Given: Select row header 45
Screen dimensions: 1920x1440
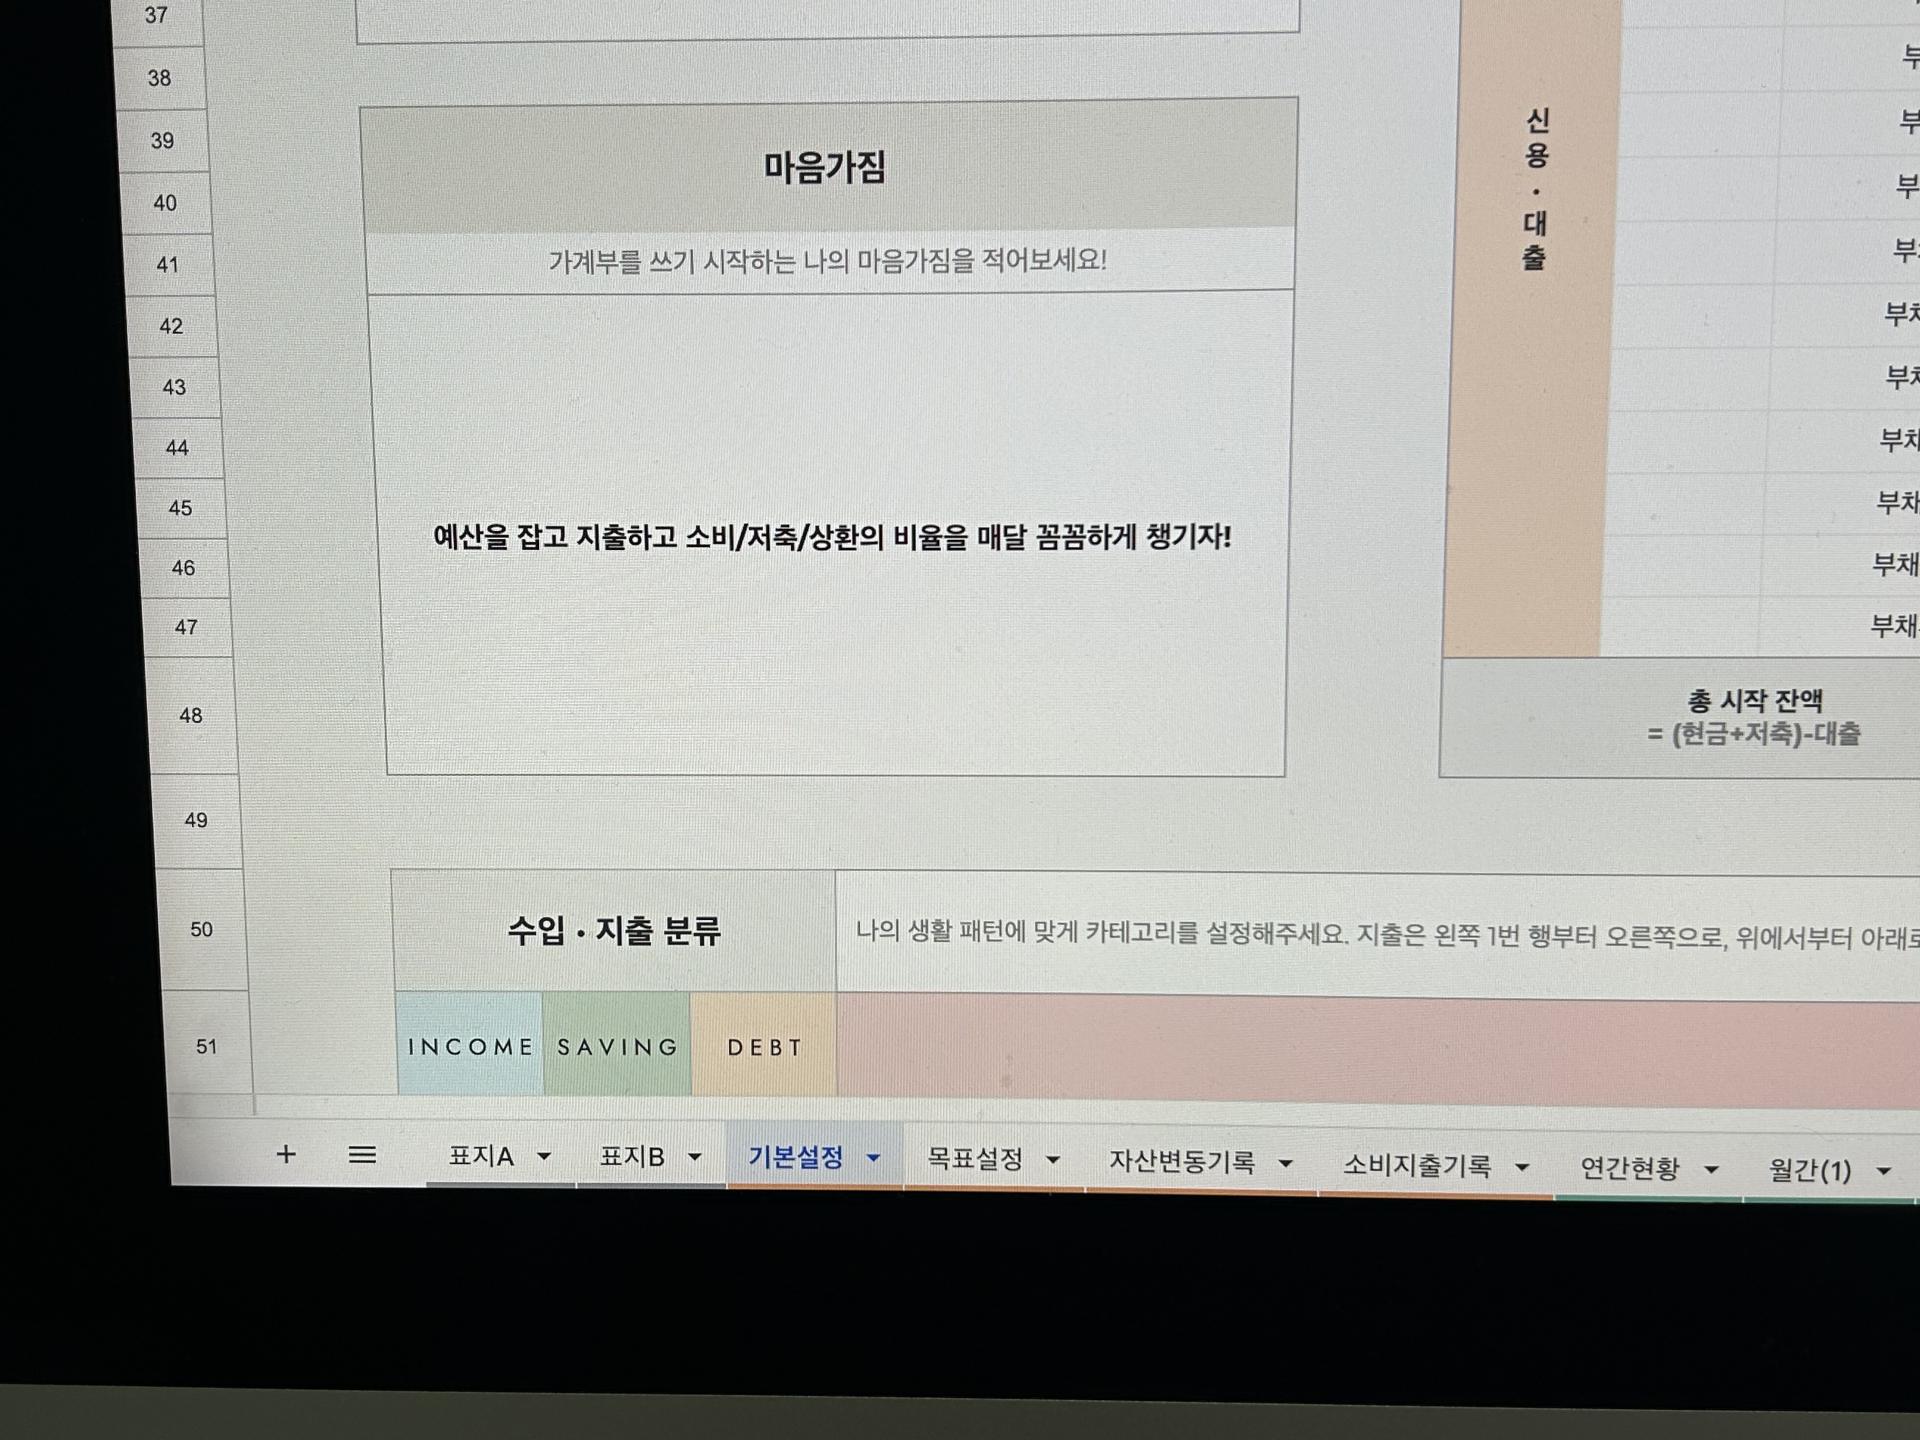Looking at the screenshot, I should tap(181, 508).
